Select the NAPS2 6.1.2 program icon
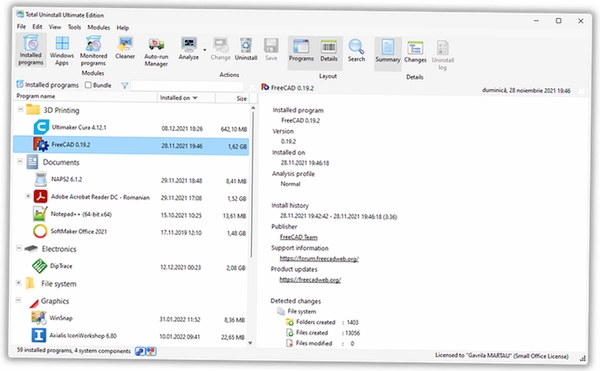This screenshot has height=371, width=600. tap(41, 179)
